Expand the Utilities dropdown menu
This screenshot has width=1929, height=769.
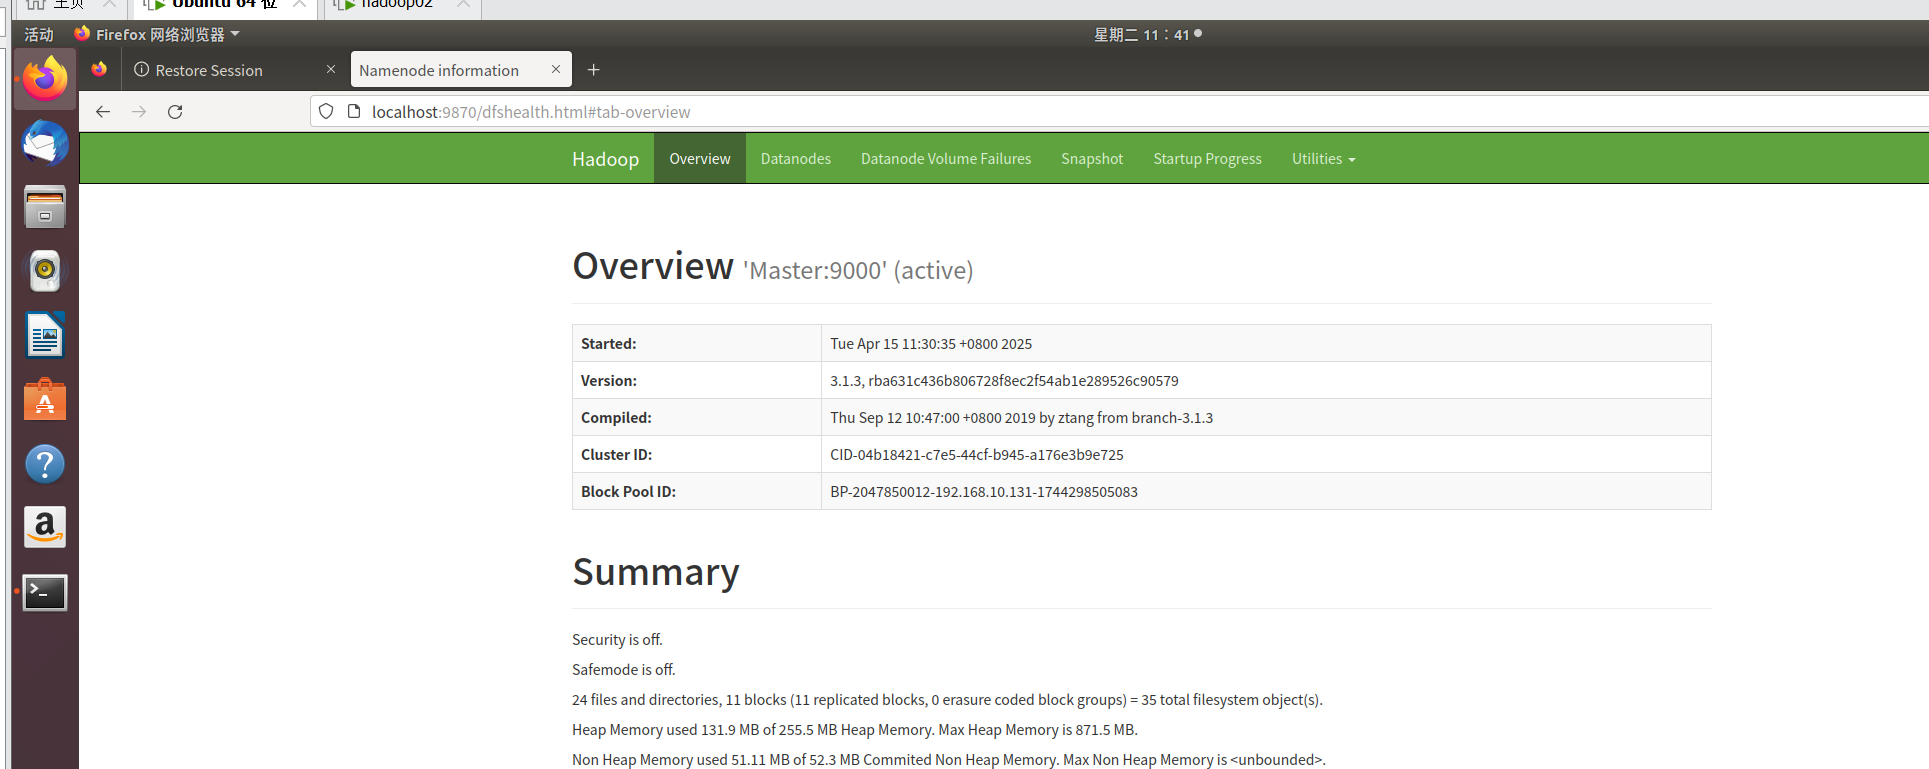pyautogui.click(x=1323, y=159)
